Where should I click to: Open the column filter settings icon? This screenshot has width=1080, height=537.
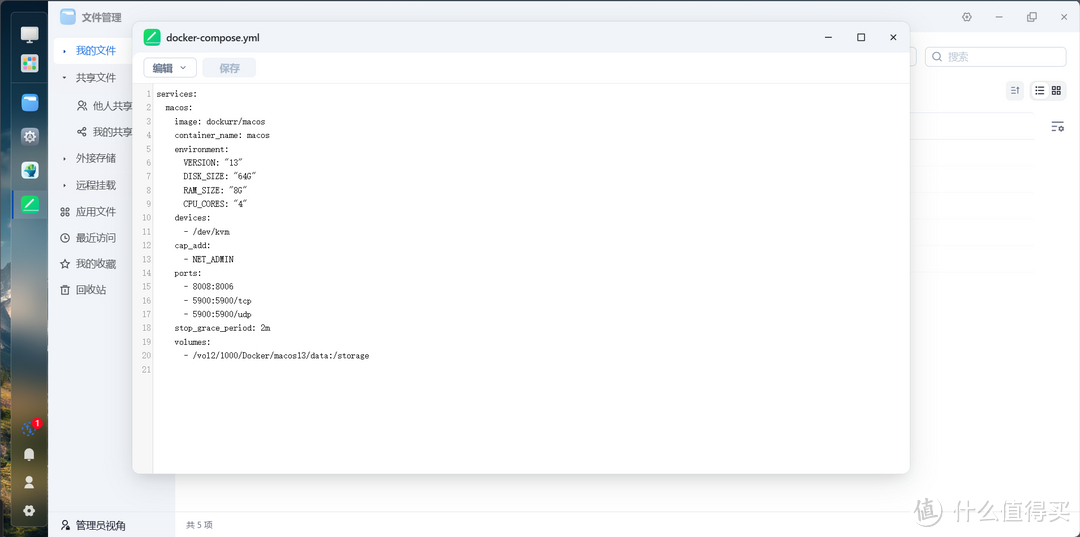point(1057,127)
